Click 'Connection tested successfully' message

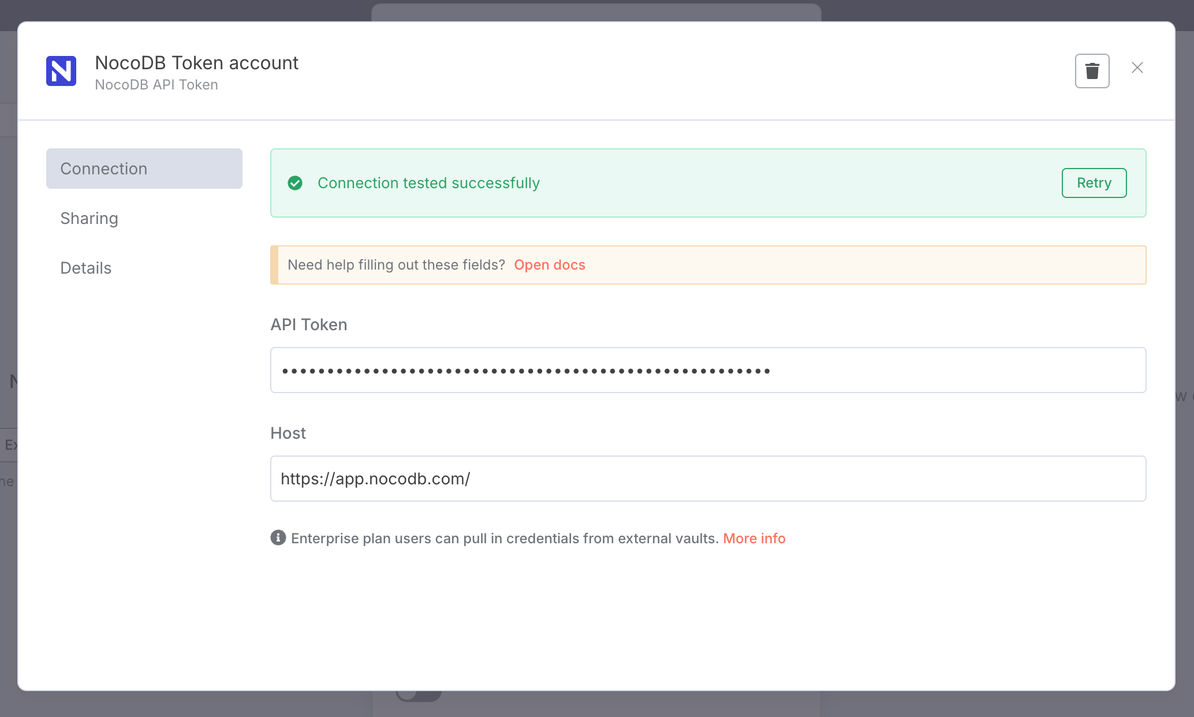click(x=429, y=183)
